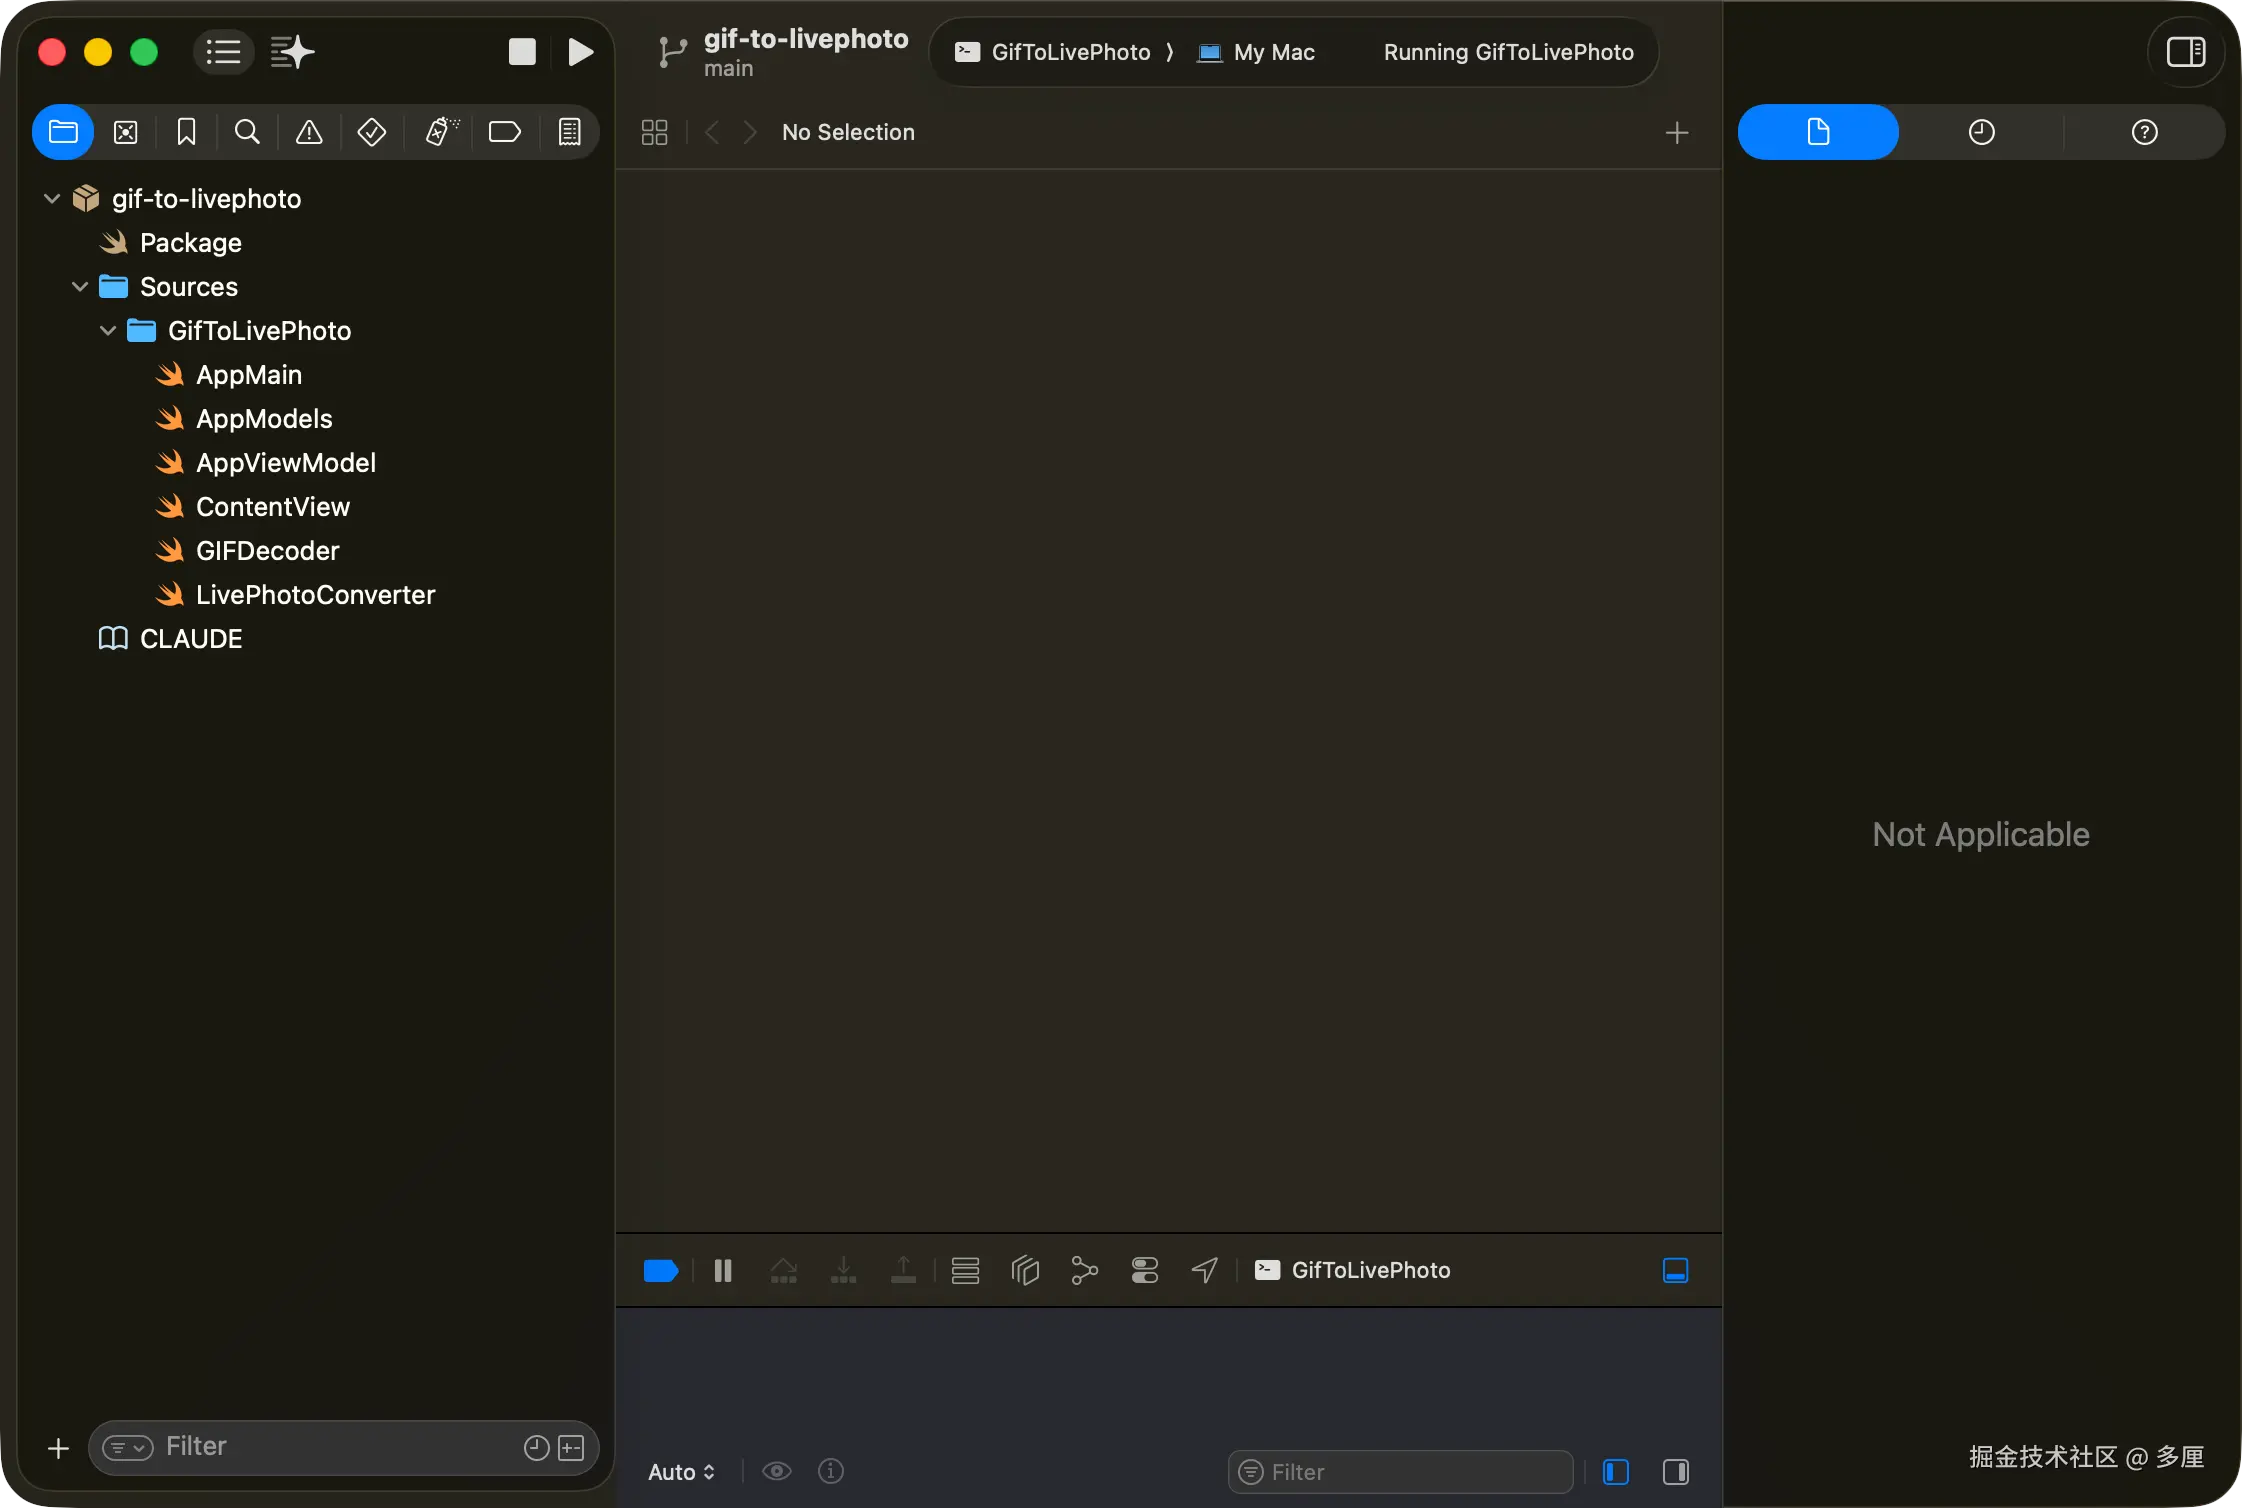Image resolution: width=2242 pixels, height=1508 pixels.
Task: Toggle the inspectors panel in toolbar
Action: (x=2185, y=52)
